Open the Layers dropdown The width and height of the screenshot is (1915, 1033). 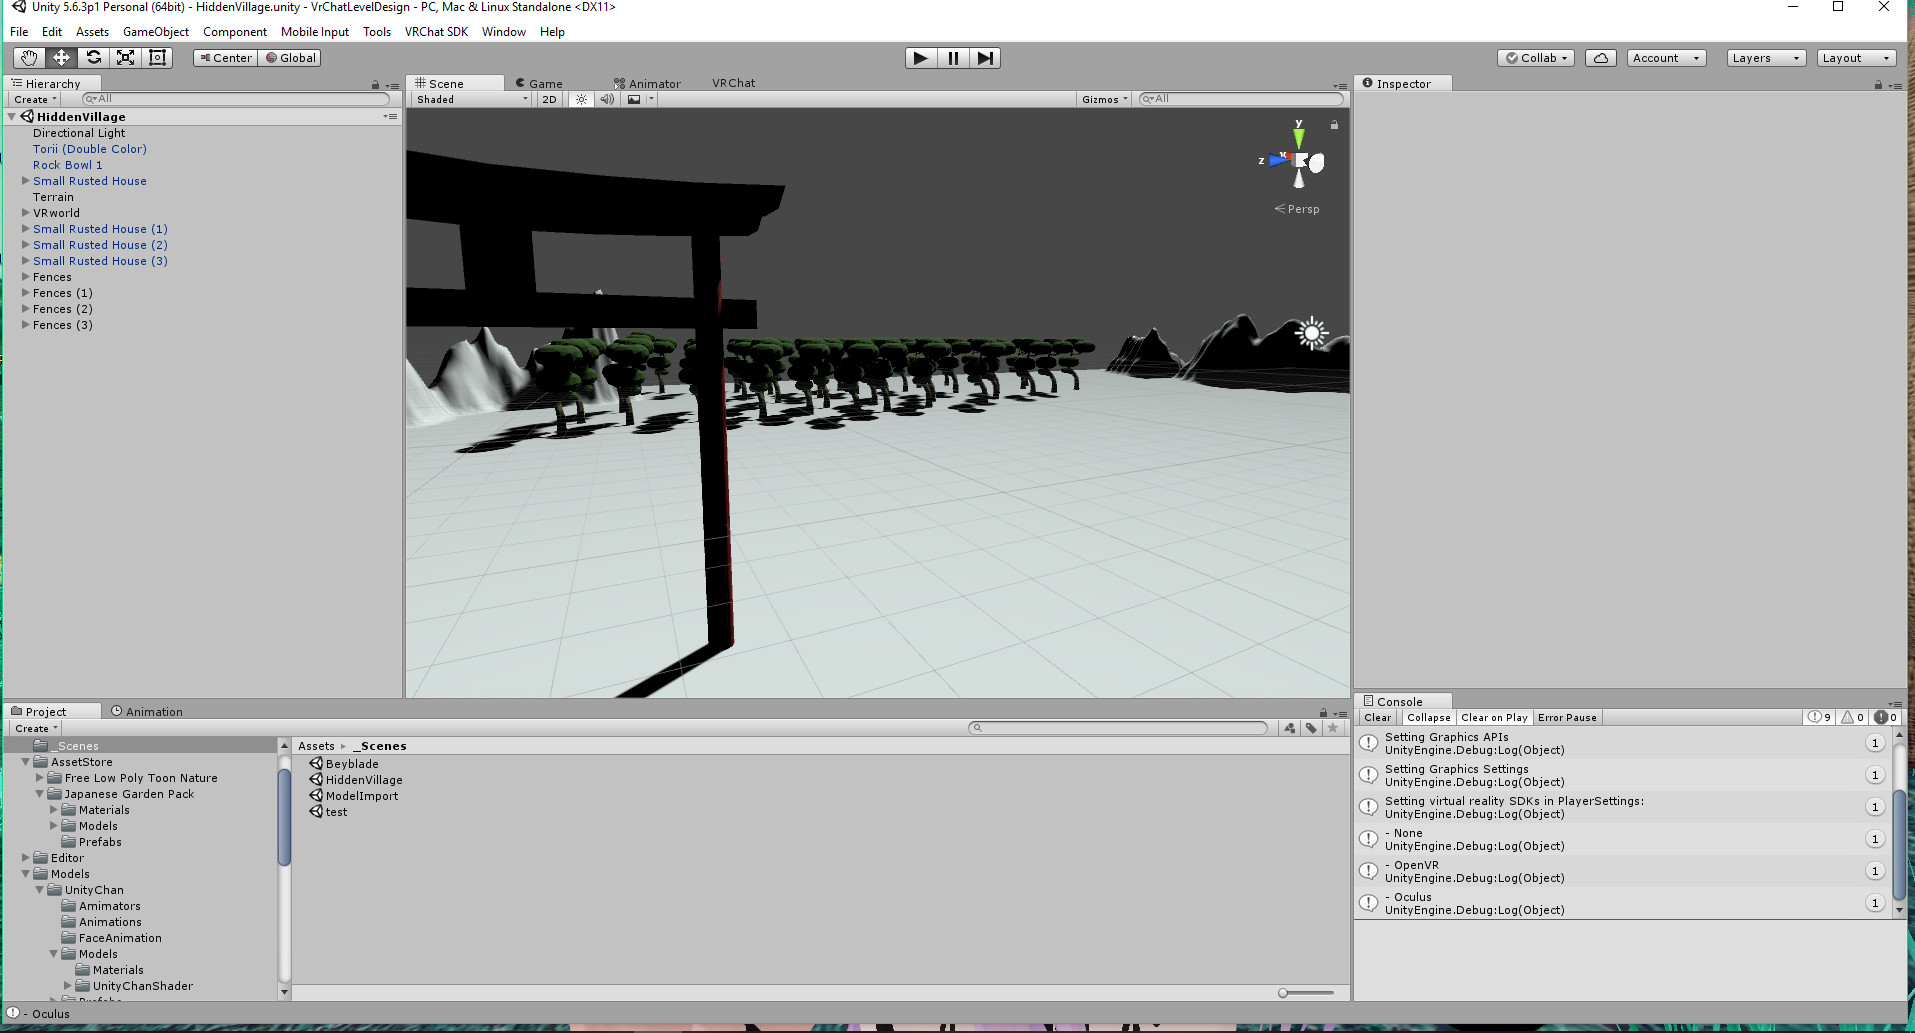(1764, 57)
